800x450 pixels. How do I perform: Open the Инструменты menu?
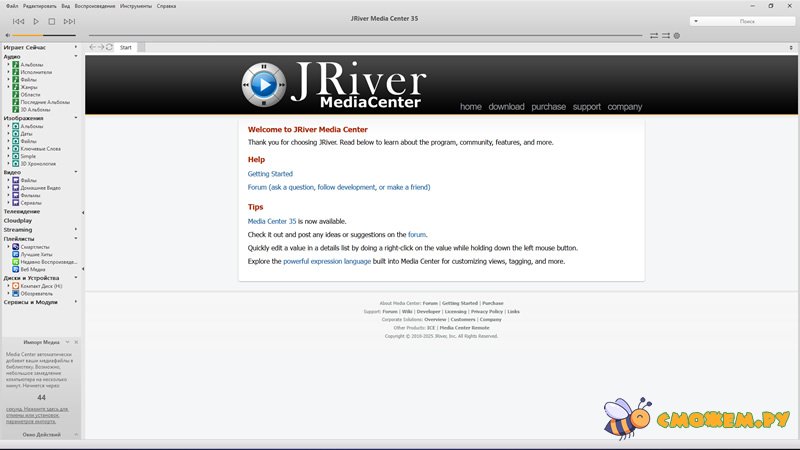135,6
